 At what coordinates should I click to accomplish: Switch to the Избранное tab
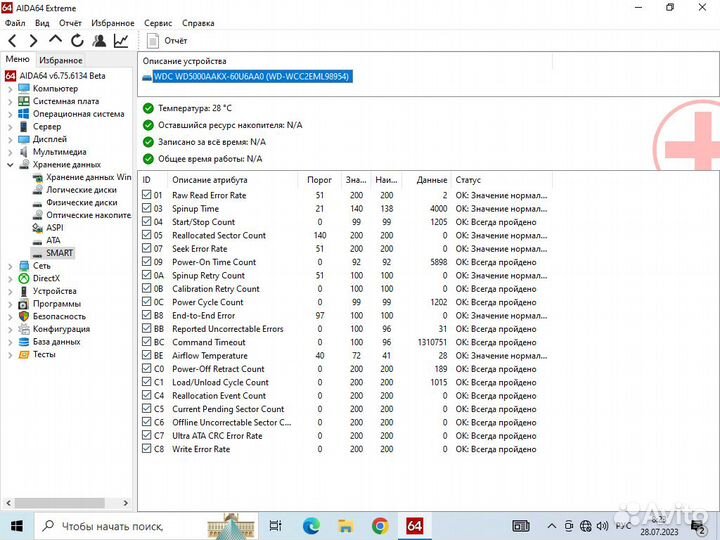click(60, 60)
